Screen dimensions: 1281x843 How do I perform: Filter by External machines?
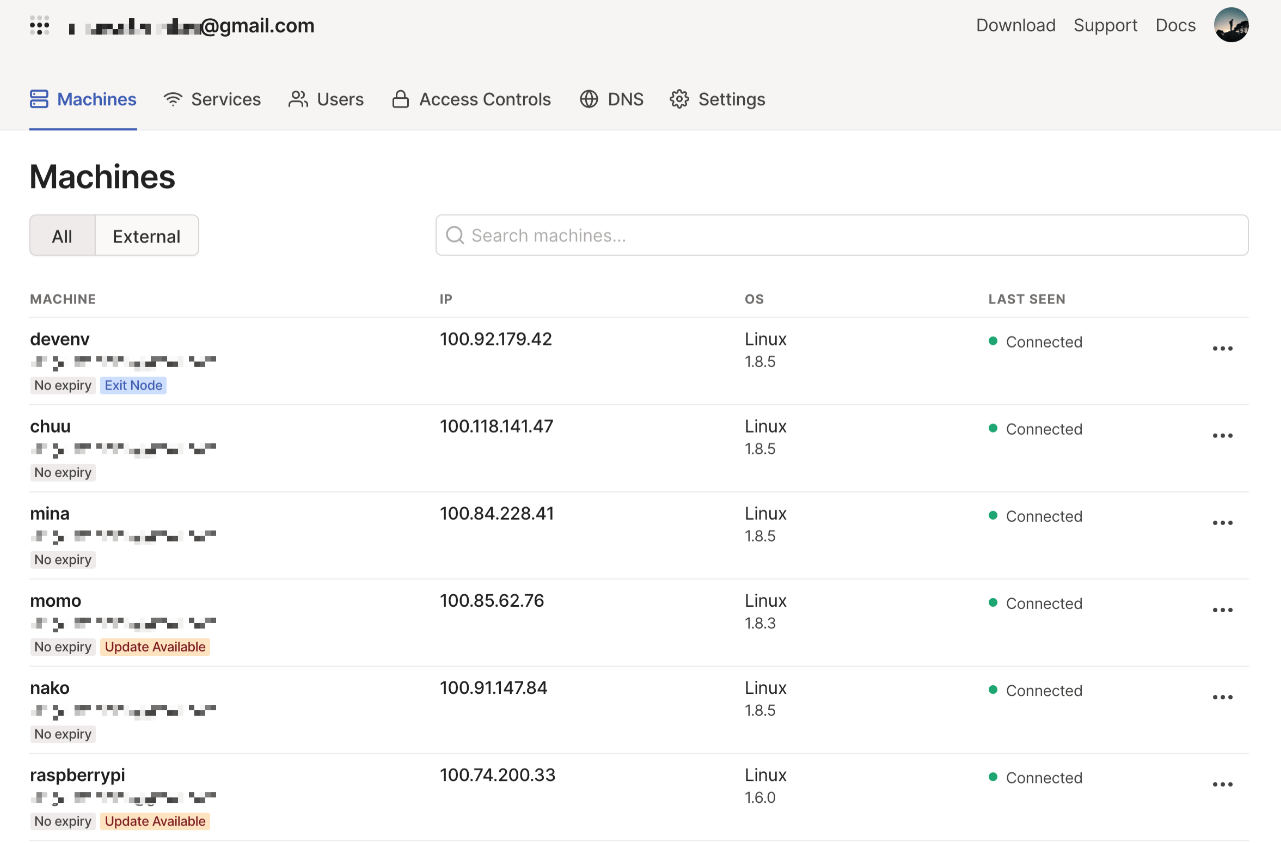147,236
